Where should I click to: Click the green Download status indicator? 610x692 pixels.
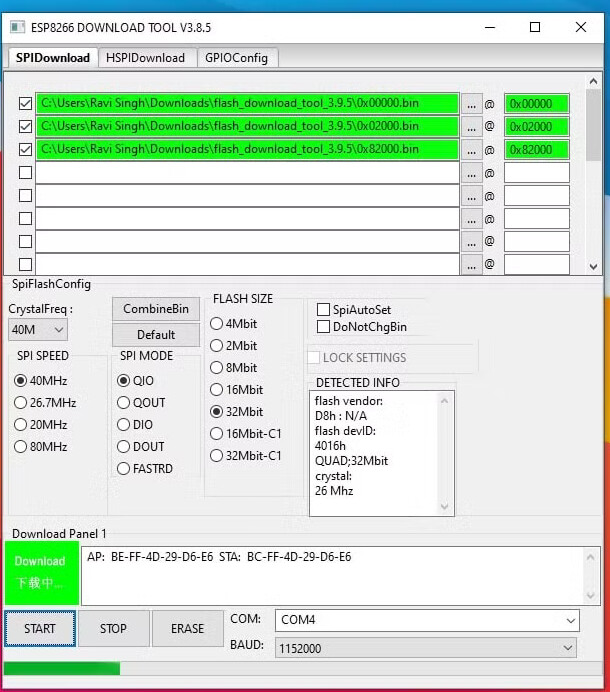[42, 572]
